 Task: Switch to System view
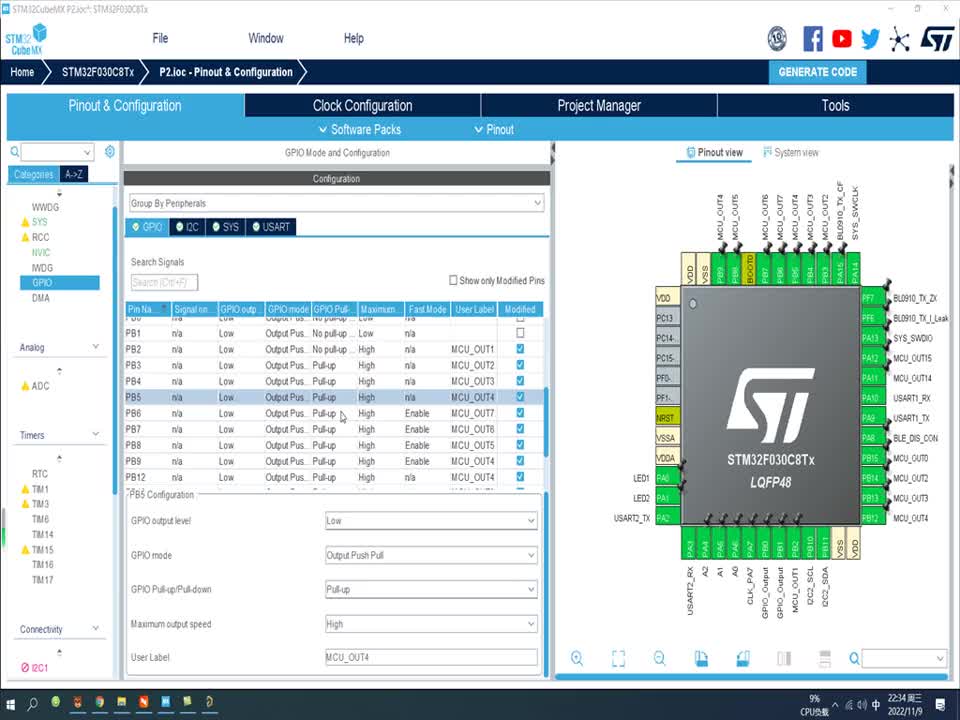[790, 152]
